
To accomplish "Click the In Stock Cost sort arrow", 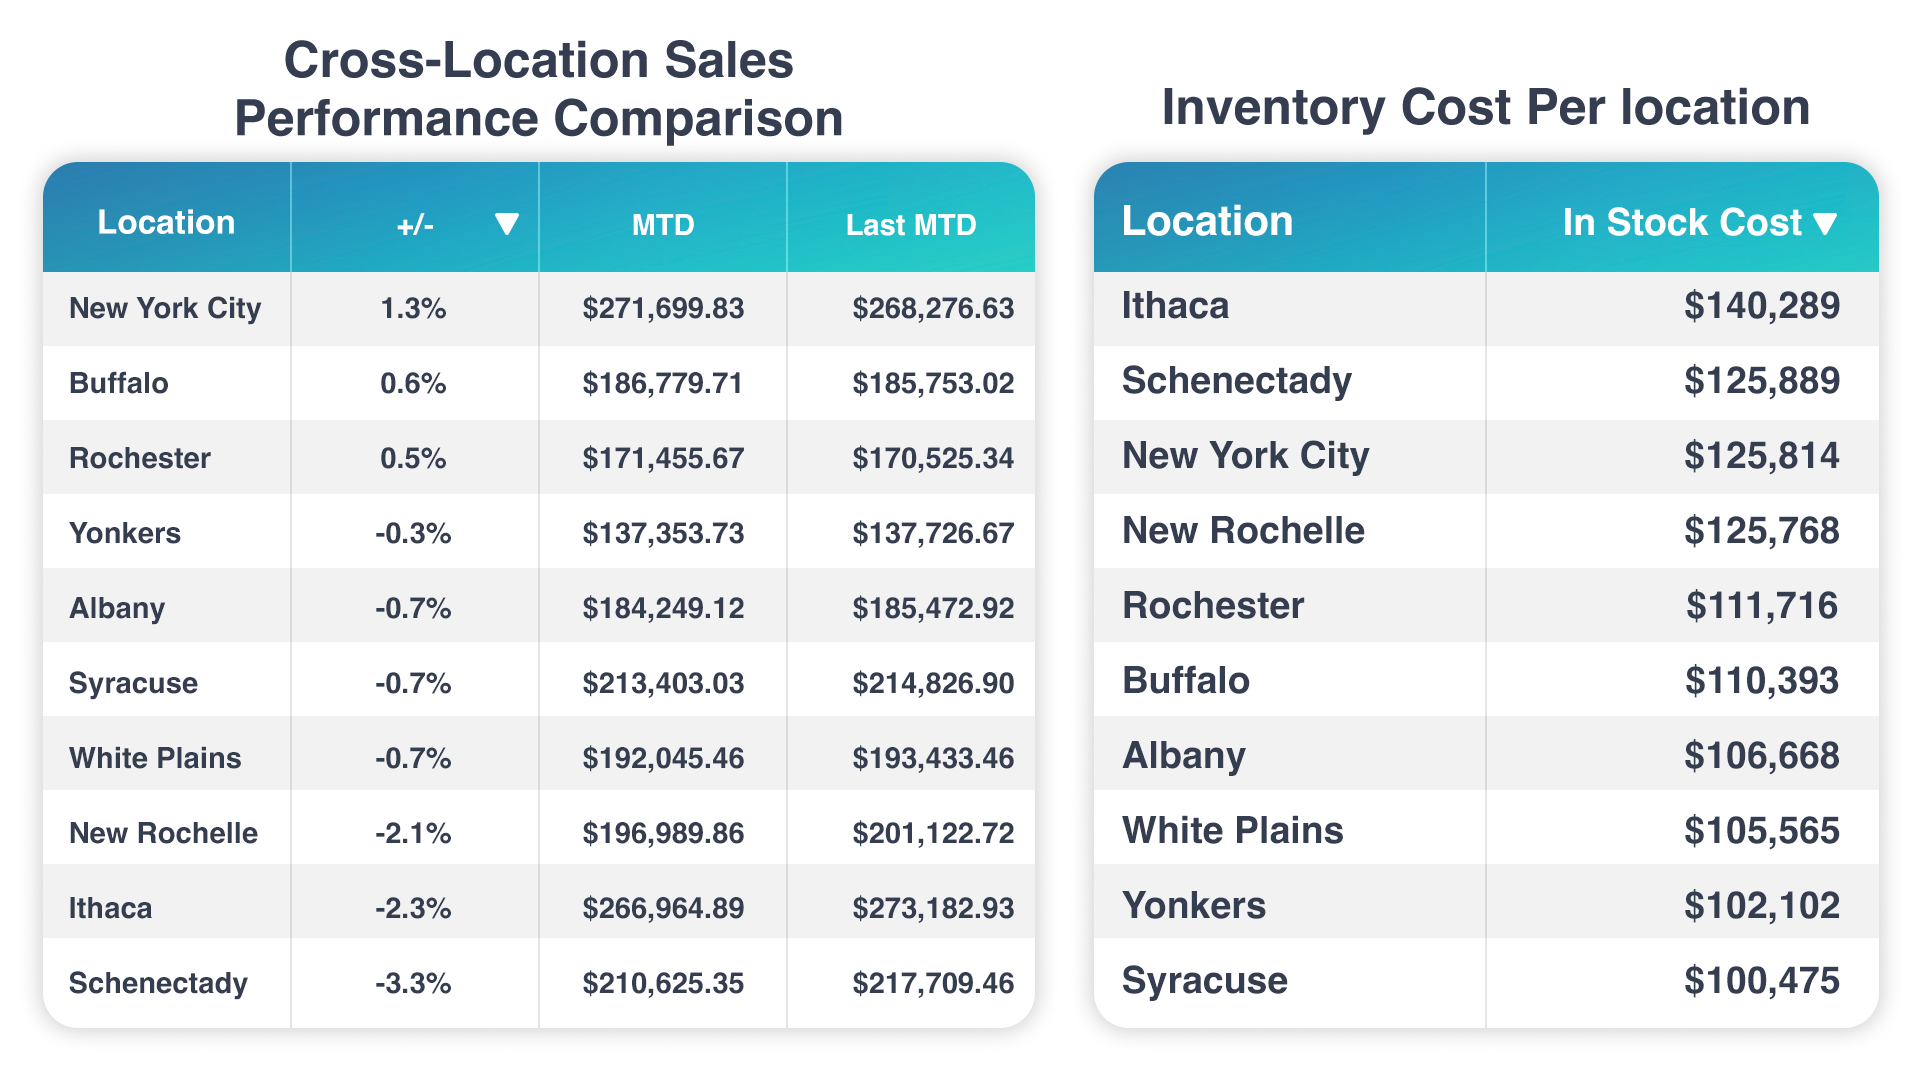I will pos(1825,223).
